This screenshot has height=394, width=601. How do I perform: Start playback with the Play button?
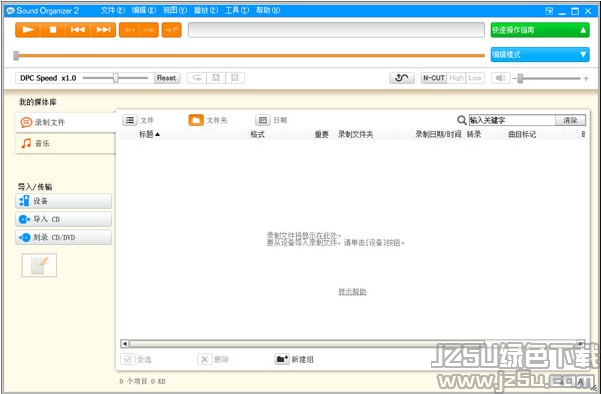click(x=28, y=30)
